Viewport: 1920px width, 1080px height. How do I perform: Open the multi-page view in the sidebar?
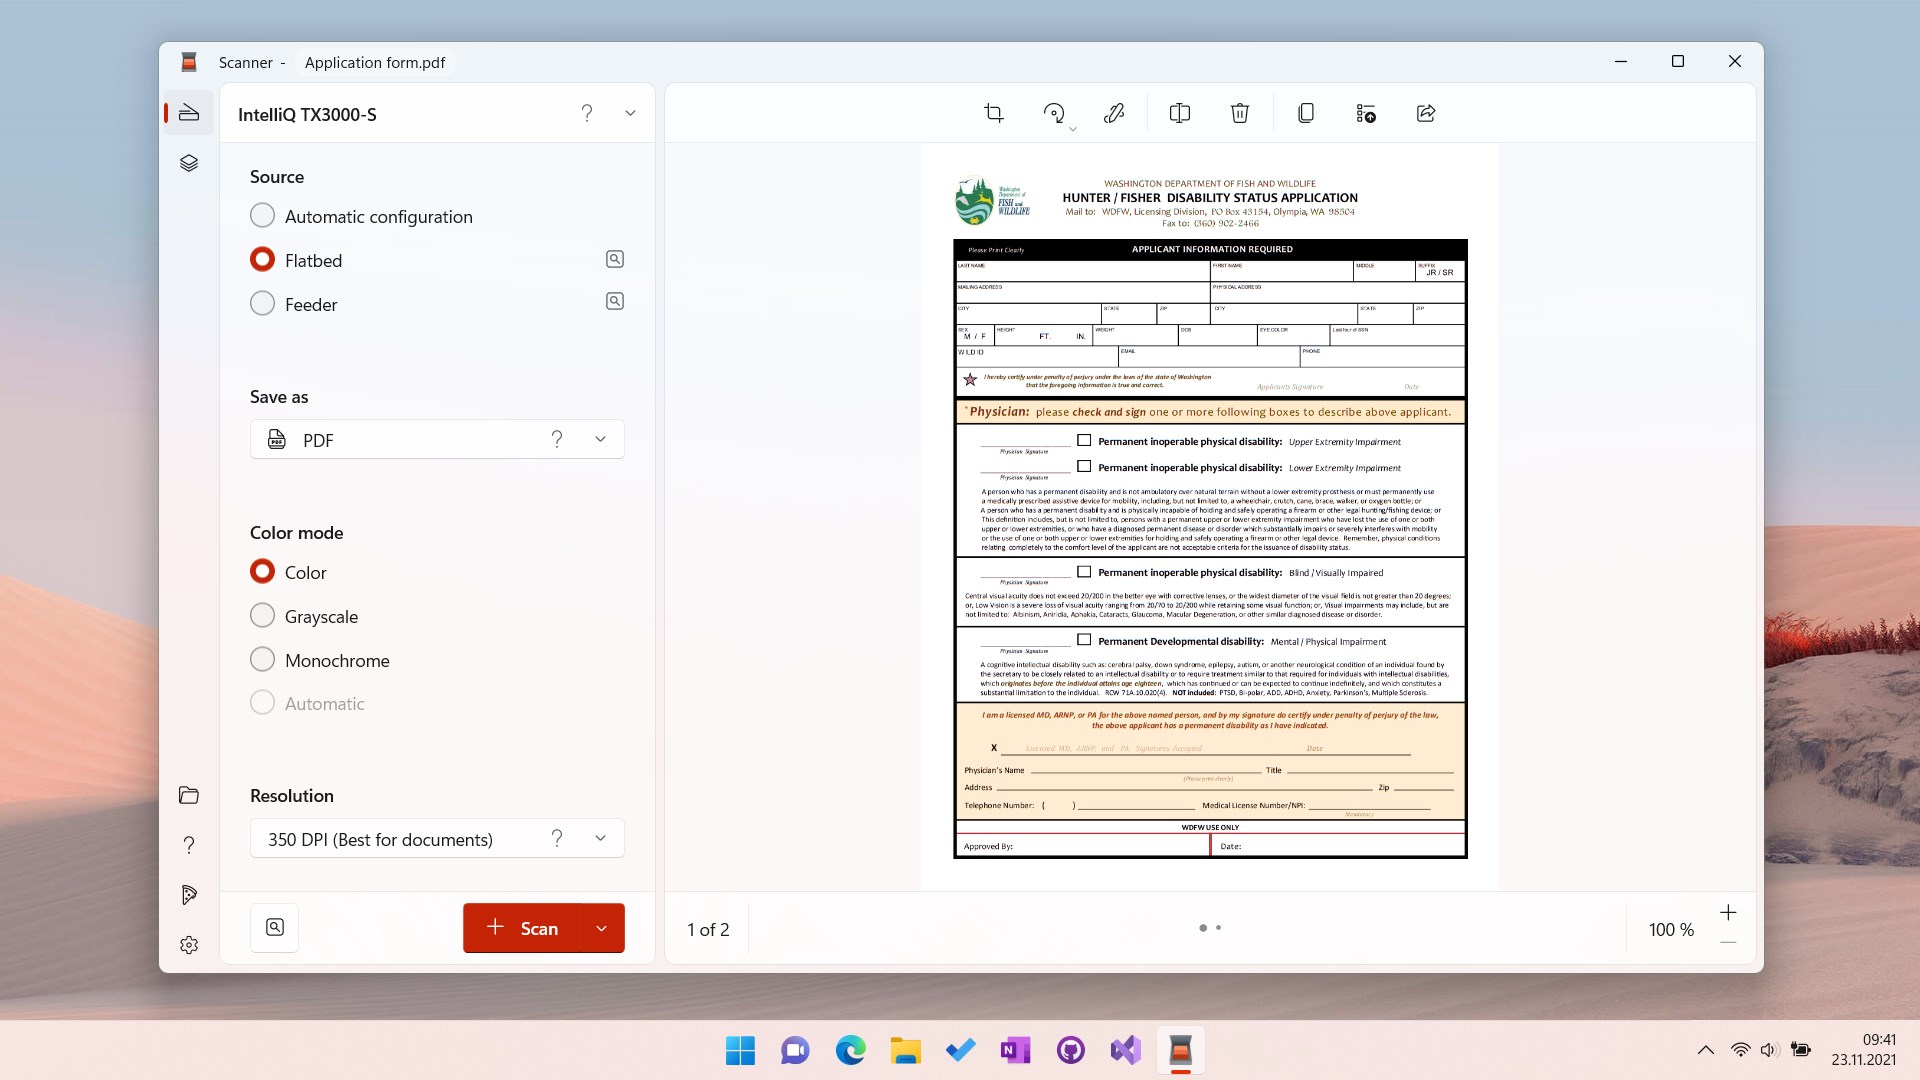click(x=188, y=163)
